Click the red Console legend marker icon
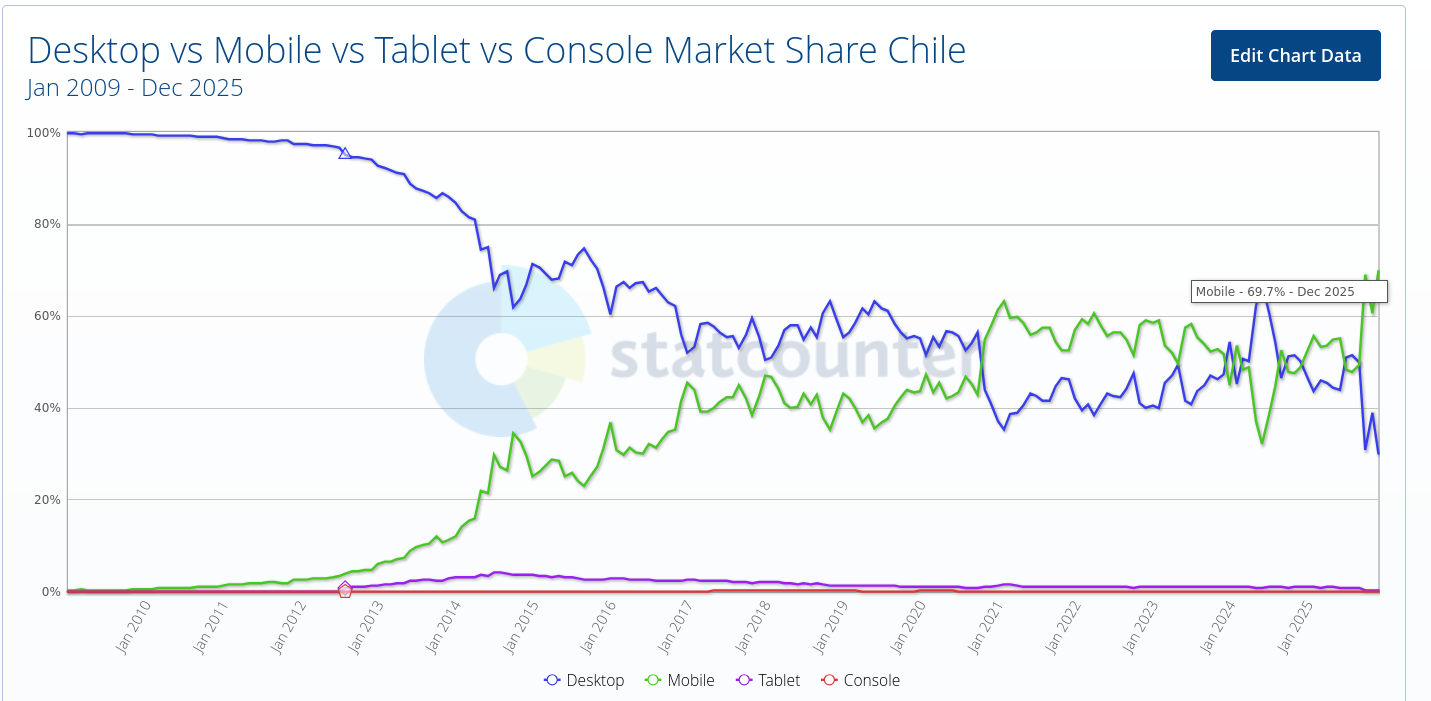The image size is (1431, 701). click(x=829, y=680)
